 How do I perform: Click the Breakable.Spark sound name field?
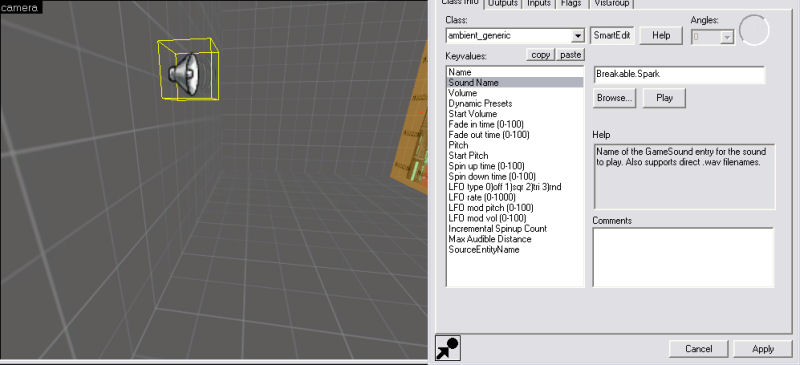click(x=679, y=75)
